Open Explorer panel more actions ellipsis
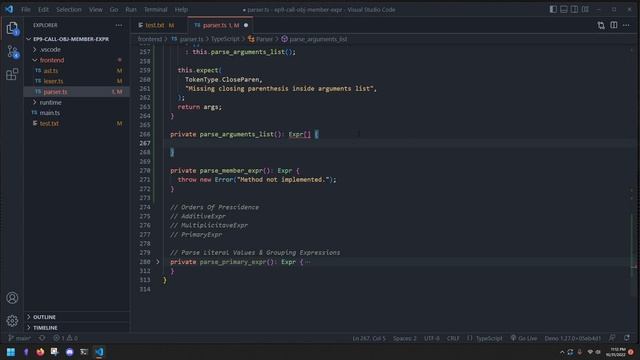 point(119,25)
